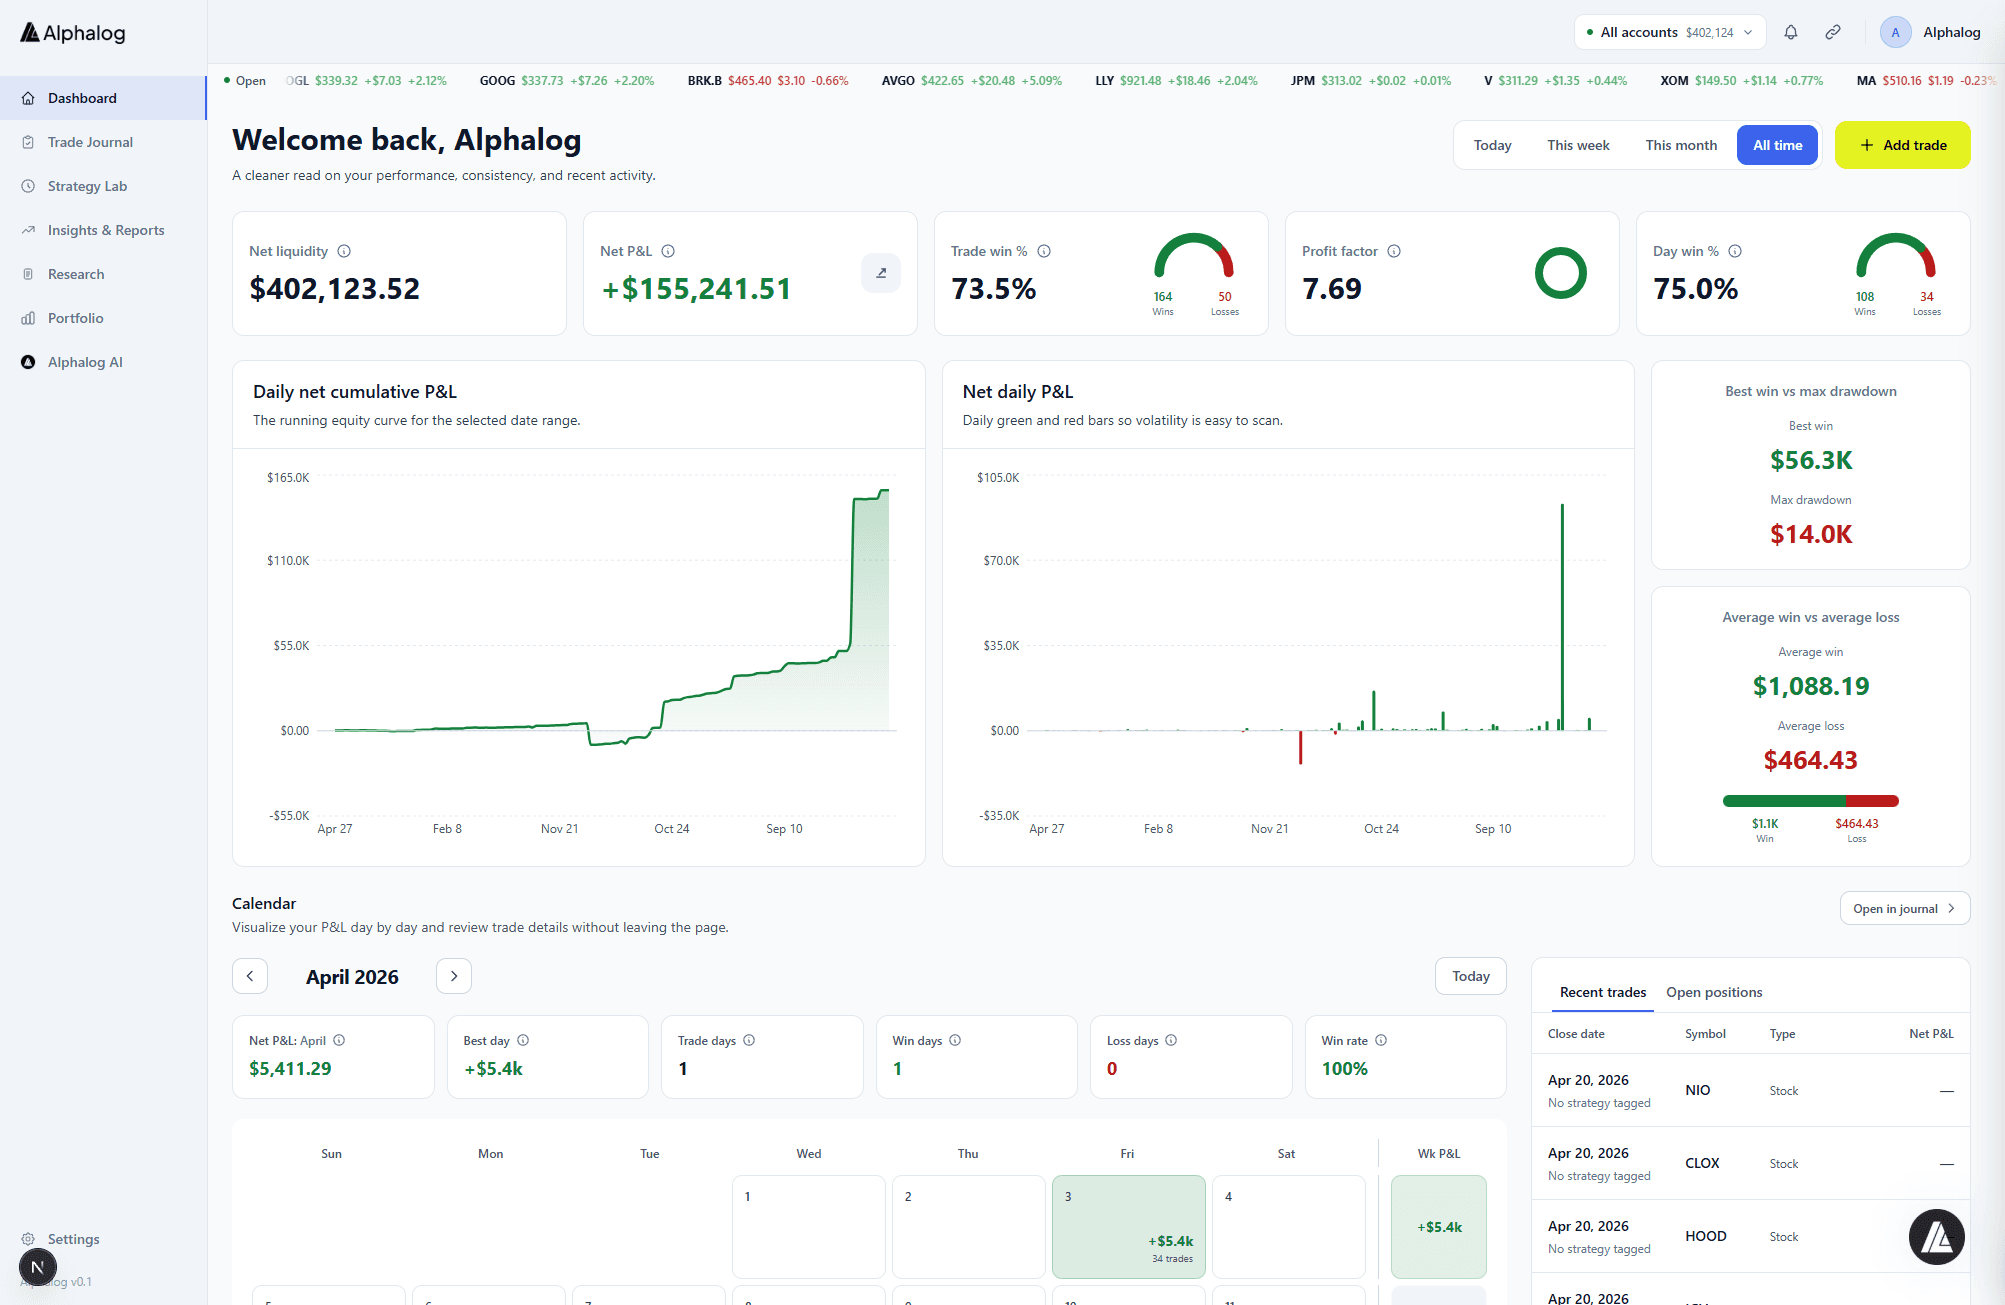This screenshot has width=2005, height=1305.
Task: Open the HOOD recent trade row
Action: pos(1750,1236)
